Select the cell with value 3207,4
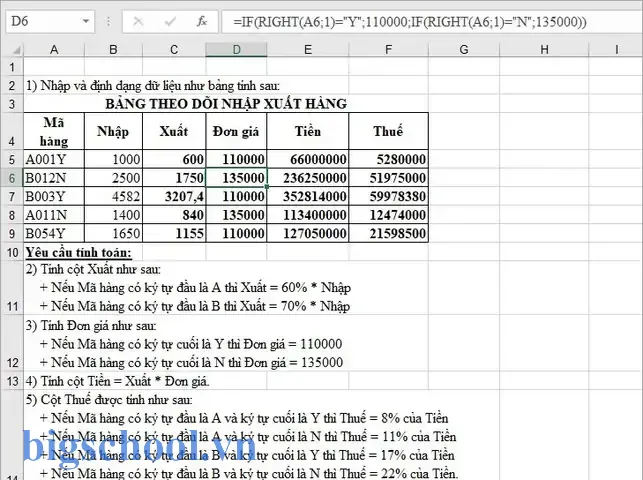 click(x=174, y=196)
